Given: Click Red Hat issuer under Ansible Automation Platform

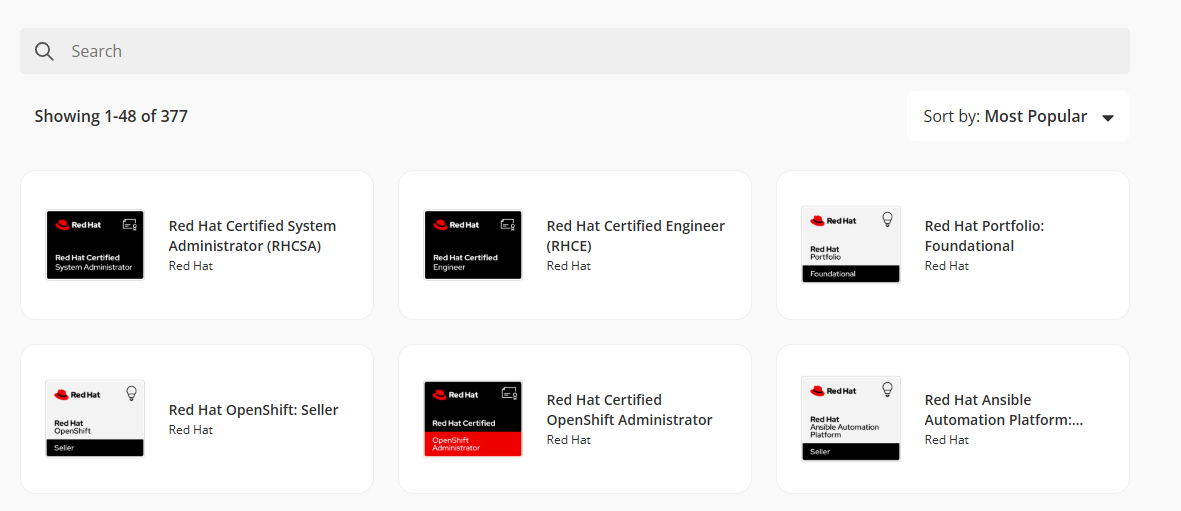Looking at the screenshot, I should pyautogui.click(x=947, y=440).
